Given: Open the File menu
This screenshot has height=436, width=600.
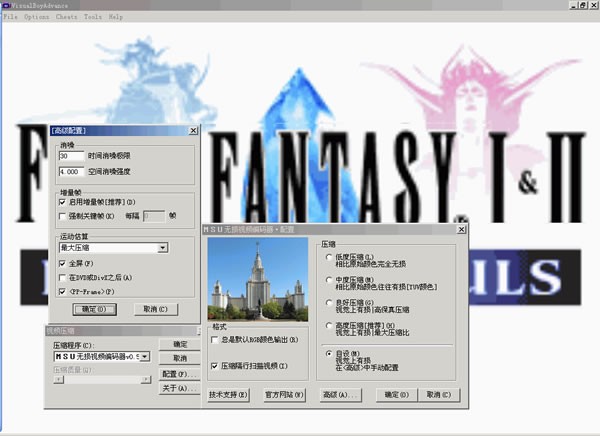Looking at the screenshot, I should 10,17.
